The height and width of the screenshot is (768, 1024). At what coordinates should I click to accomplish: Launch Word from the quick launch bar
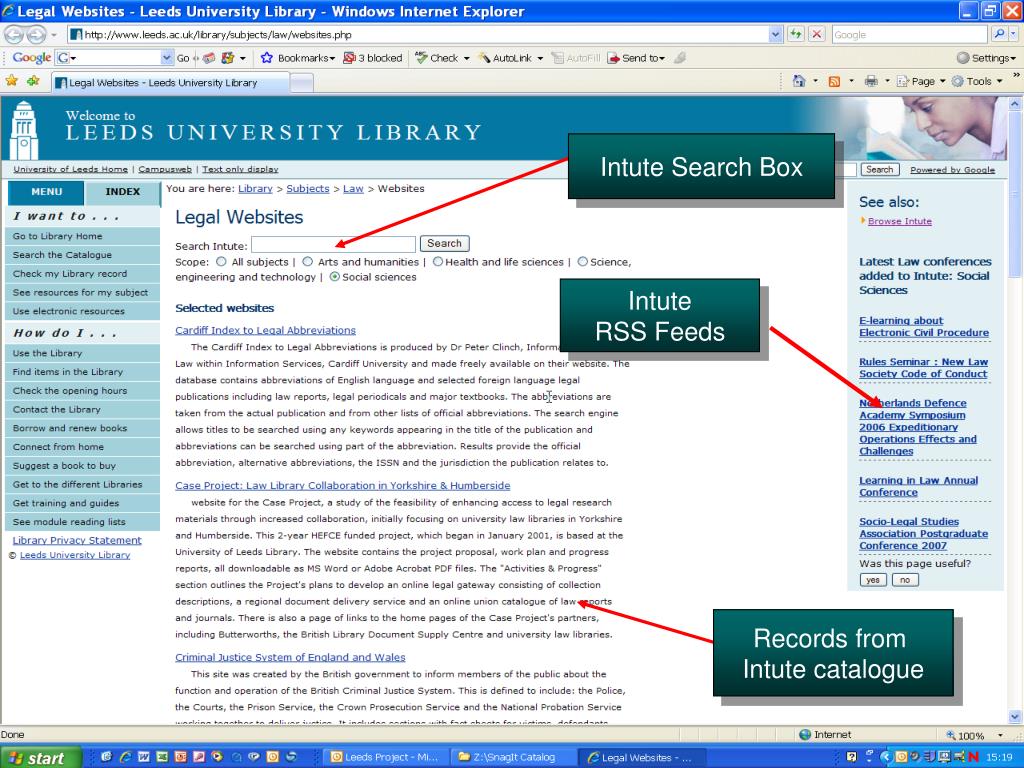point(143,758)
